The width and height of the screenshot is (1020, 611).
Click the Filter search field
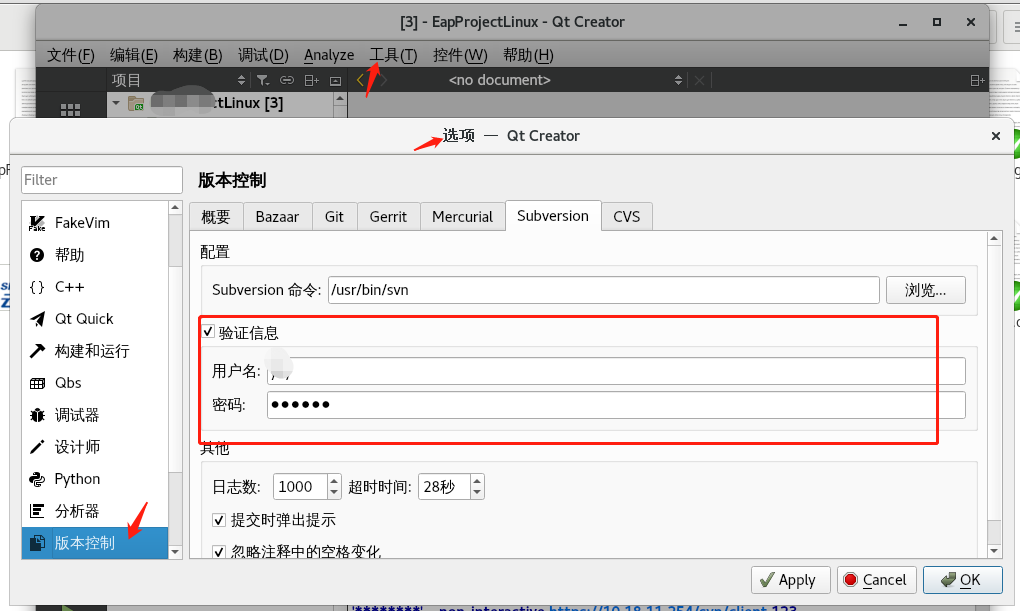(x=101, y=180)
